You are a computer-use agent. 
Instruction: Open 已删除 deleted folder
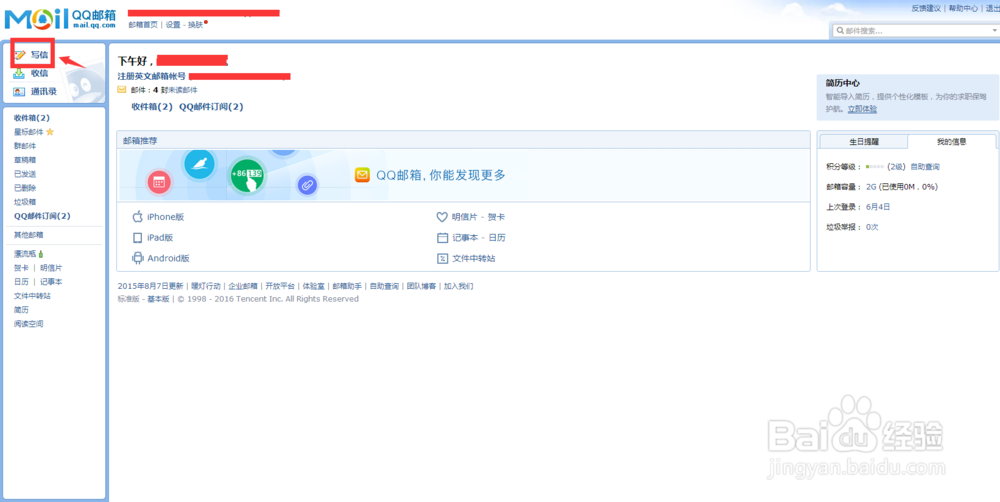[x=25, y=188]
